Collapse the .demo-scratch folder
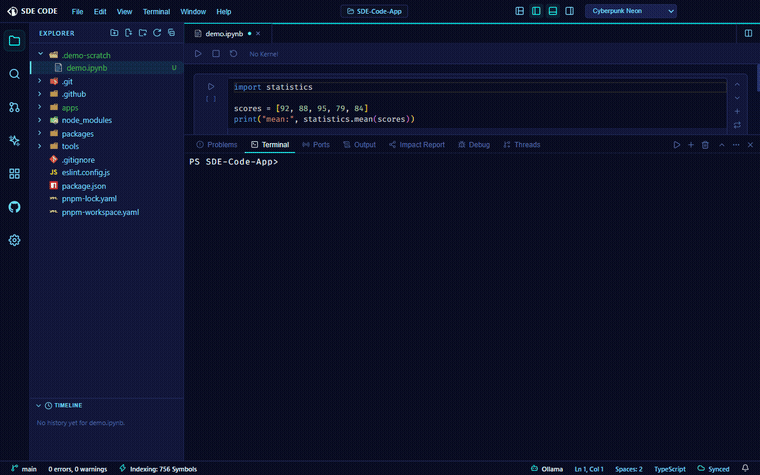 41,54
